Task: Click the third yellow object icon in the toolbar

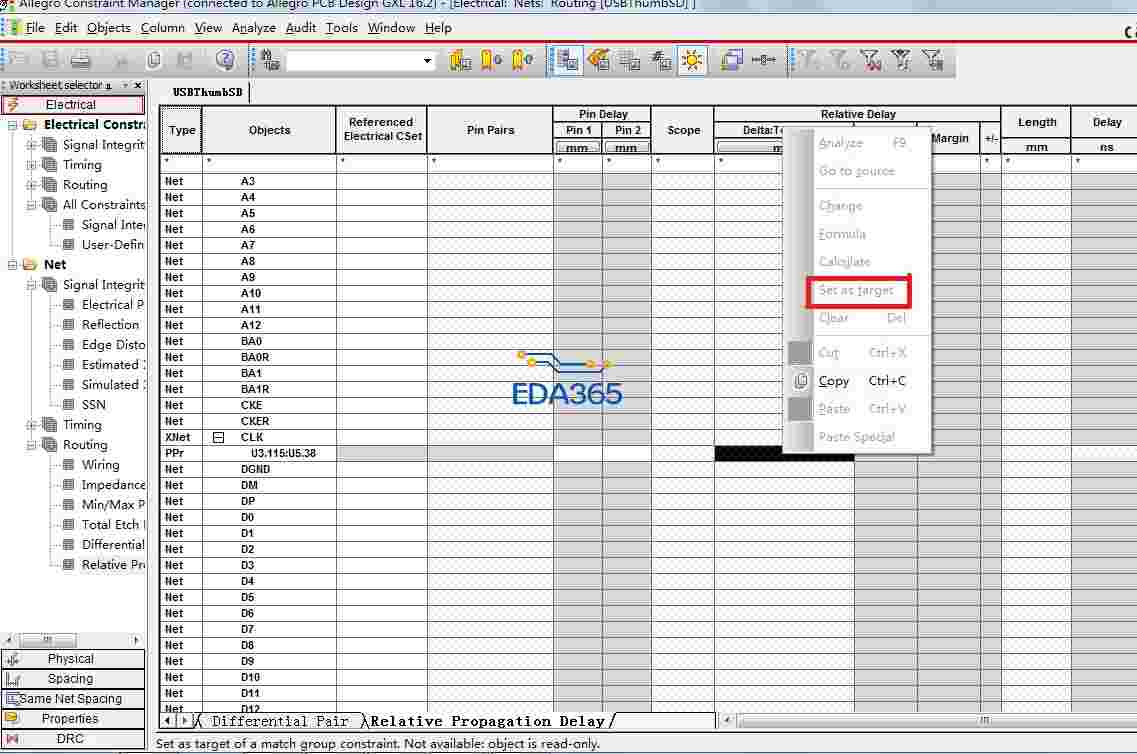Action: [521, 60]
